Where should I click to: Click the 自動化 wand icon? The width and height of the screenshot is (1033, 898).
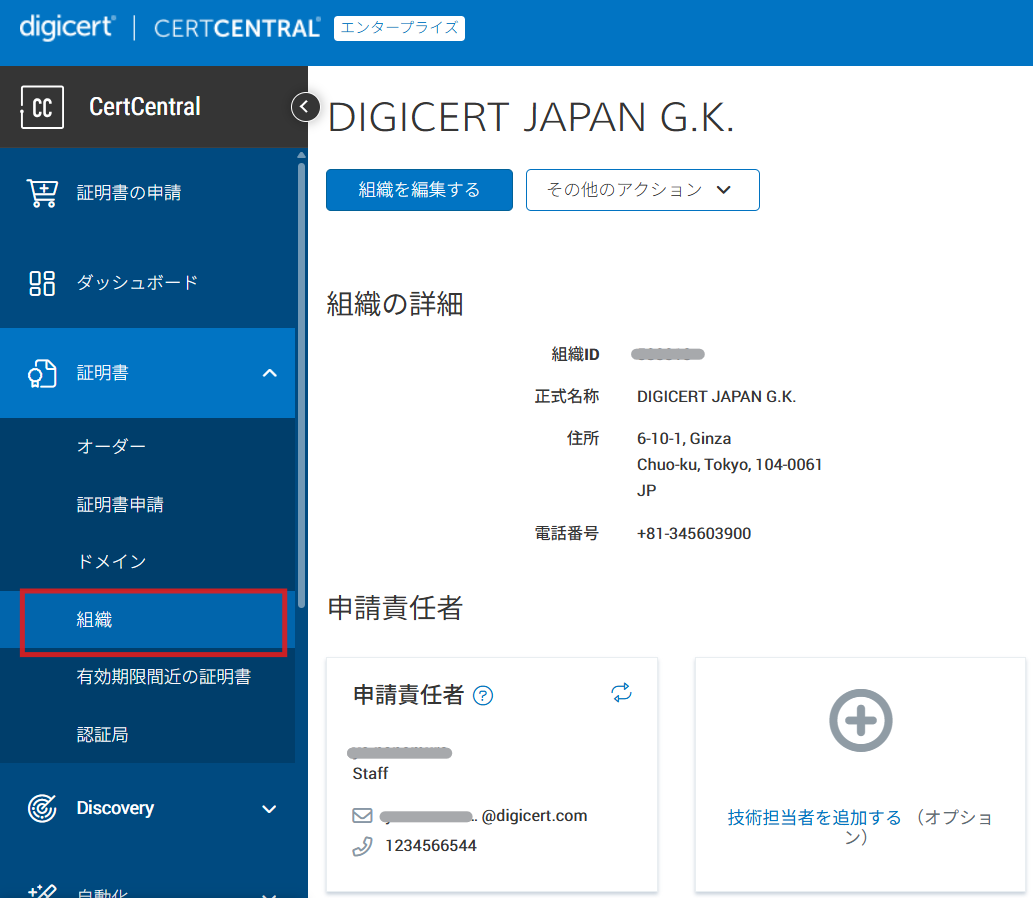(x=42, y=891)
